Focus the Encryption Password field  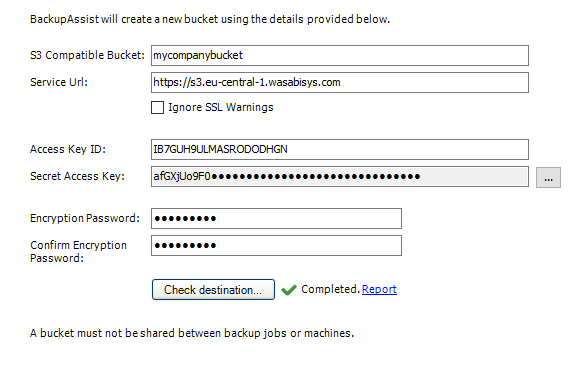[276, 219]
